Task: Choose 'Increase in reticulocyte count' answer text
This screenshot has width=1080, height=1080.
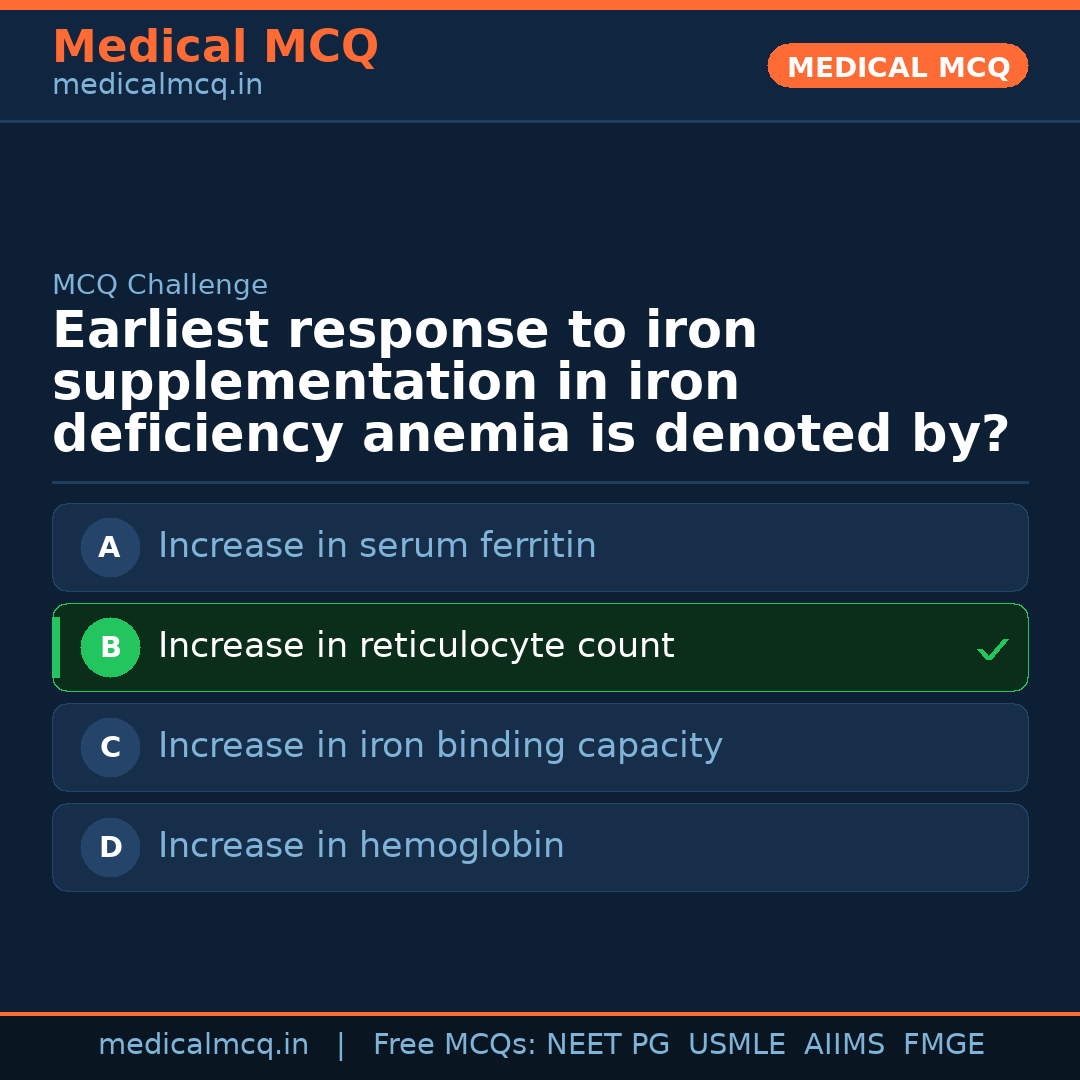Action: (416, 646)
